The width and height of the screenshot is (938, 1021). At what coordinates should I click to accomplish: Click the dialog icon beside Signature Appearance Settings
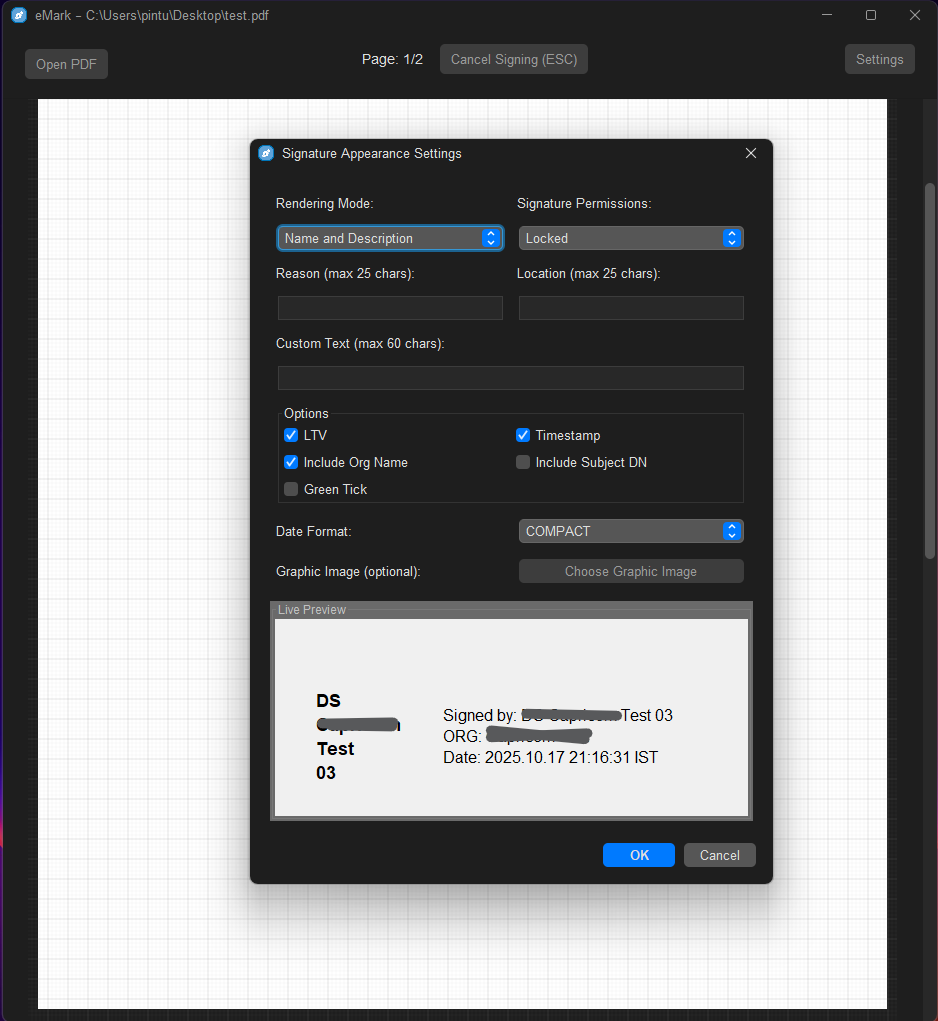pyautogui.click(x=266, y=153)
